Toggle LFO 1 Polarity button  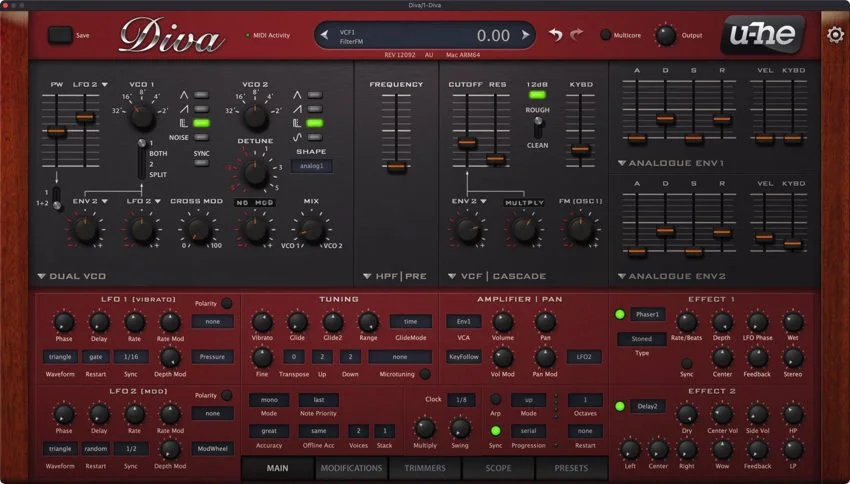pos(226,304)
